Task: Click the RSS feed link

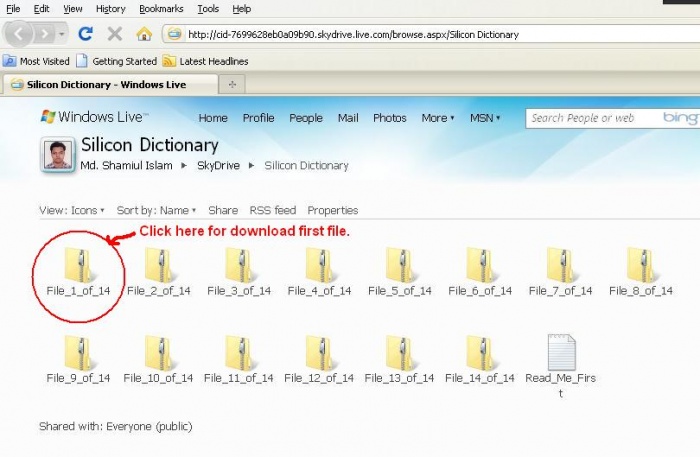Action: click(272, 211)
